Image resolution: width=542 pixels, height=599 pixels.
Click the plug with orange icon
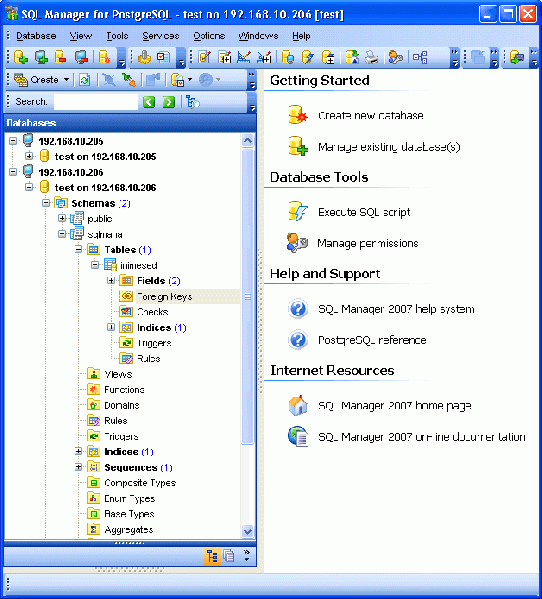tap(129, 80)
